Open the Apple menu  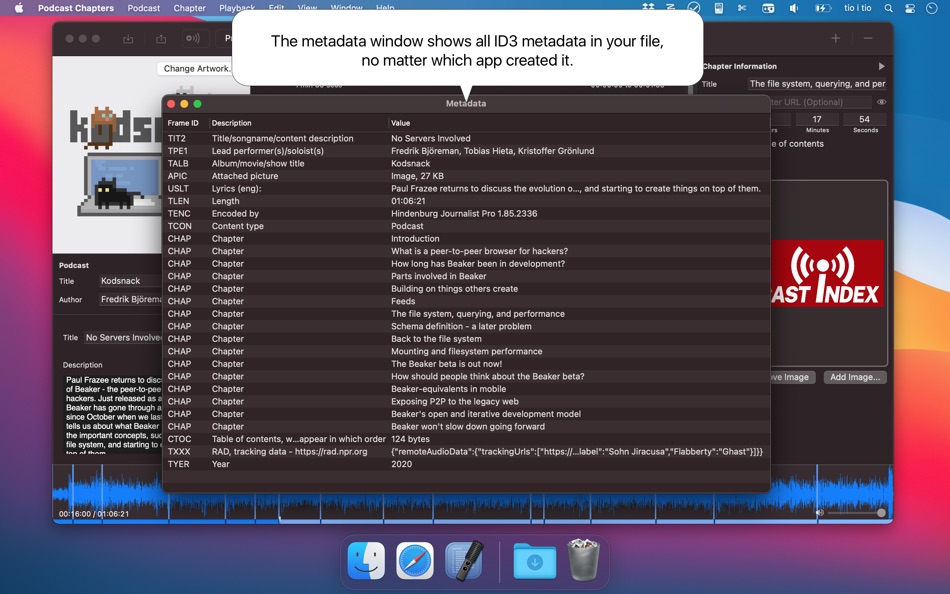click(x=19, y=8)
